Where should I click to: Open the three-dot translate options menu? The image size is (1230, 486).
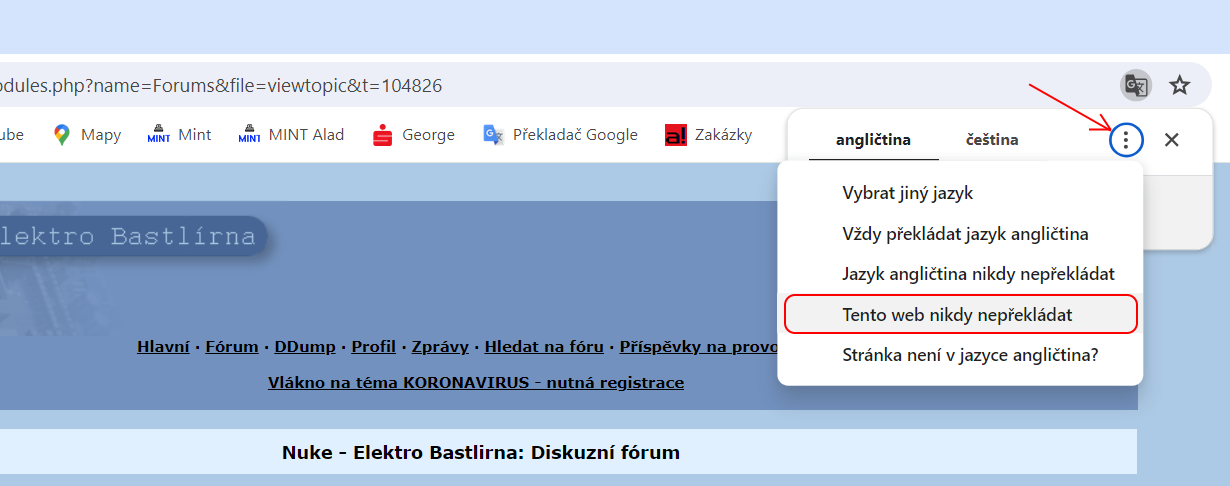point(1127,140)
